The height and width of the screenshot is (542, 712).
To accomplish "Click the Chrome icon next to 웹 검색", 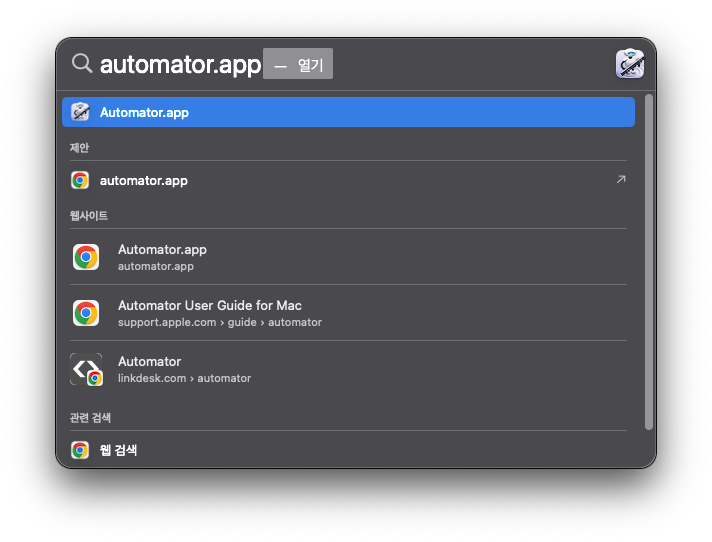I will (x=80, y=450).
